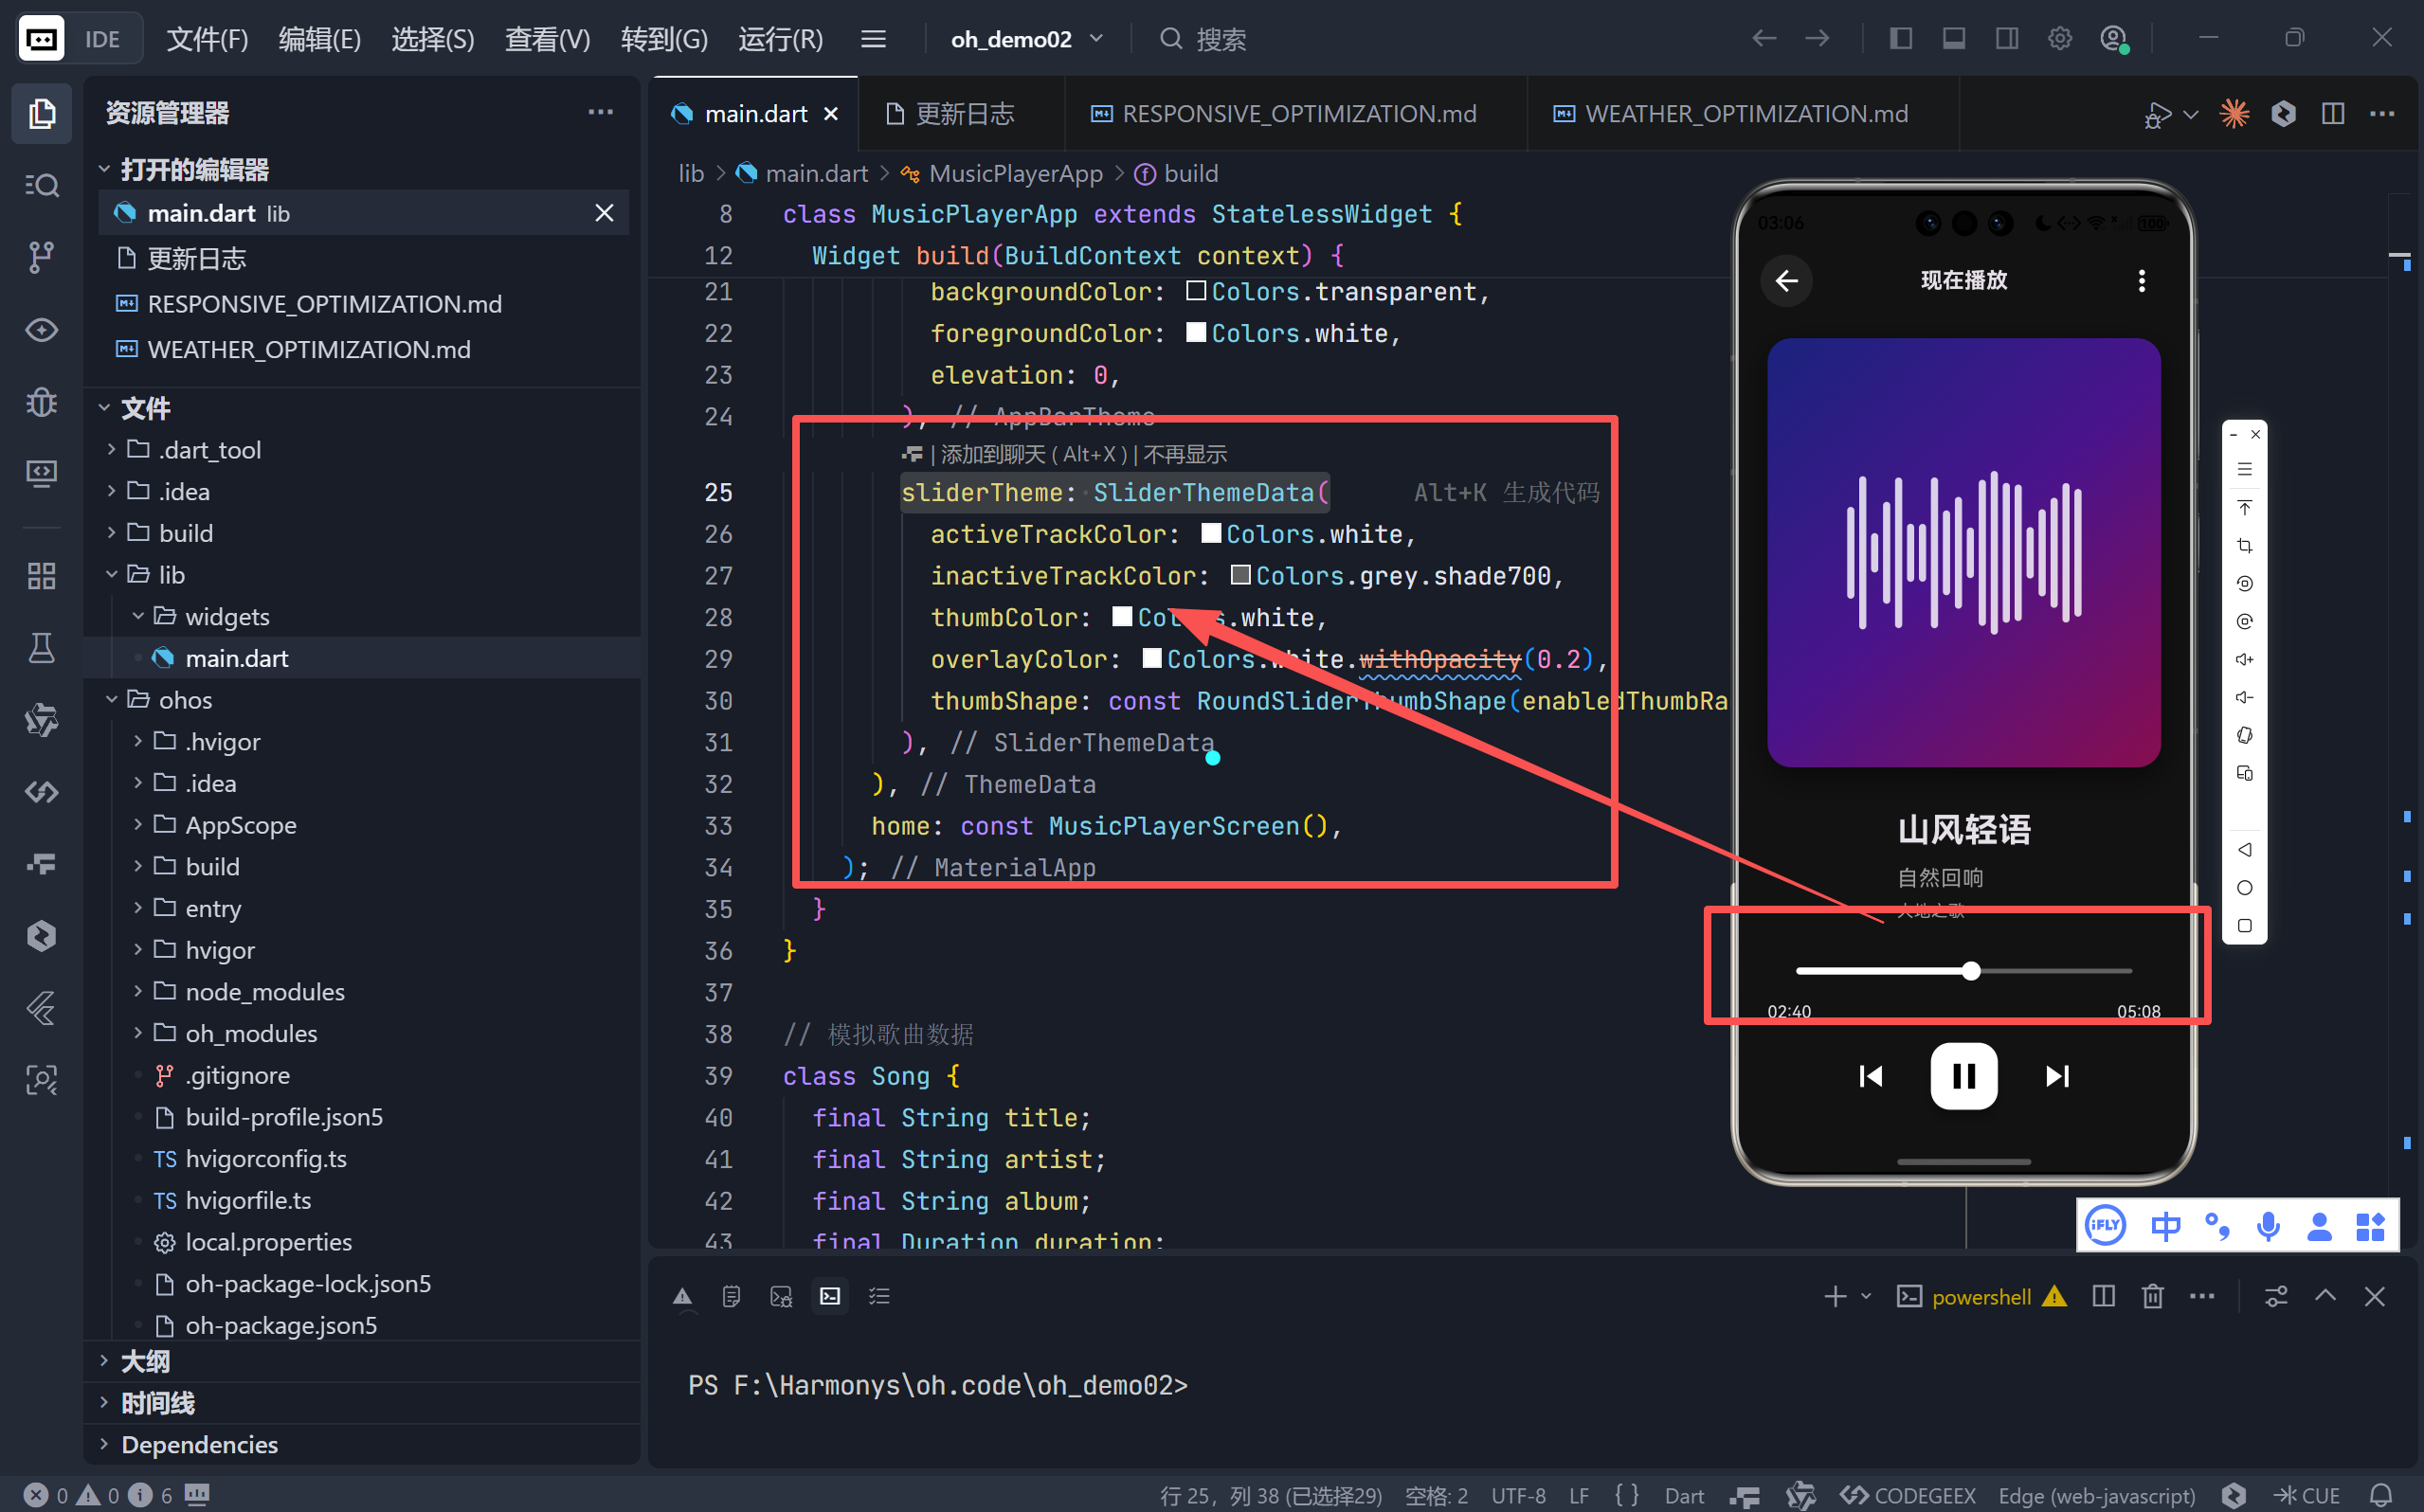This screenshot has height=1512, width=2424.
Task: Click the notifications bell in status bar
Action: (x=2381, y=1495)
